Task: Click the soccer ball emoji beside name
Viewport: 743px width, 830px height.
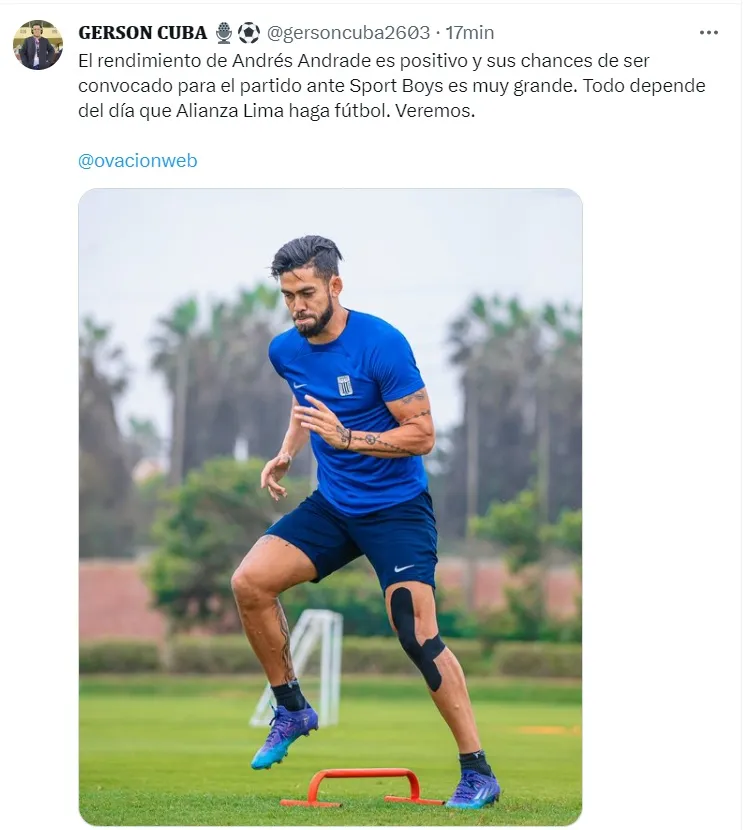Action: tap(249, 33)
